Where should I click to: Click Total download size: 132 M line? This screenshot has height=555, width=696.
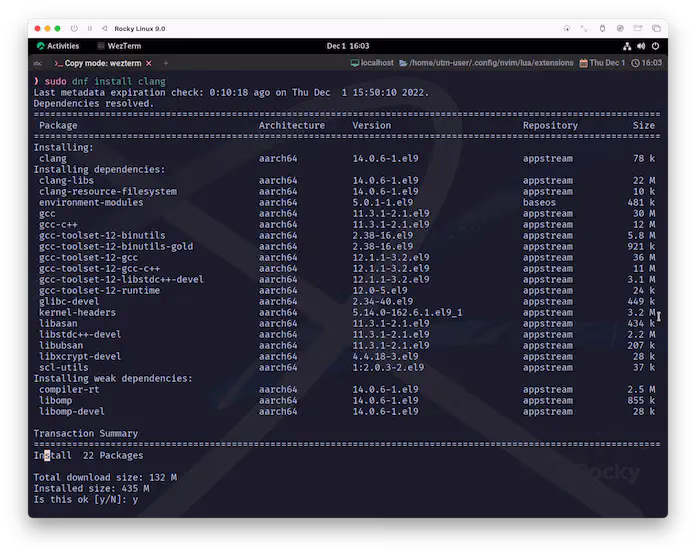[x=105, y=477]
